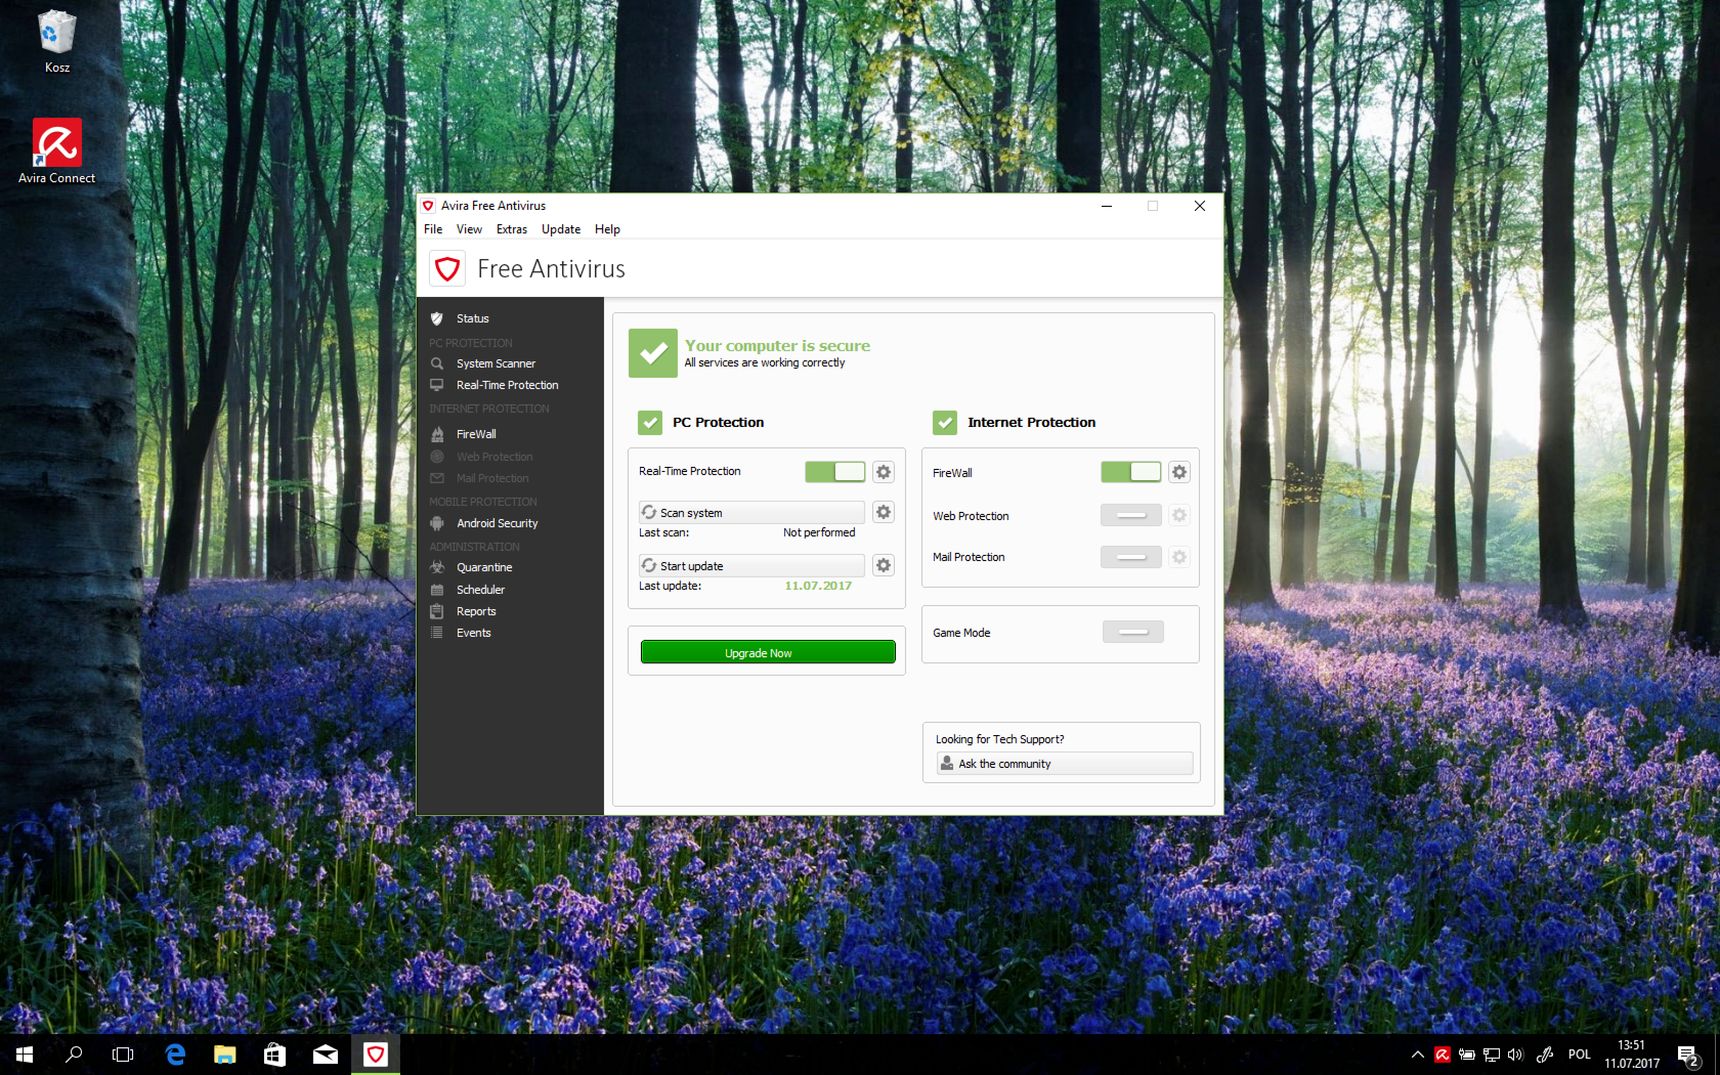Open Scan system settings gear
The height and width of the screenshot is (1075, 1720).
click(883, 512)
